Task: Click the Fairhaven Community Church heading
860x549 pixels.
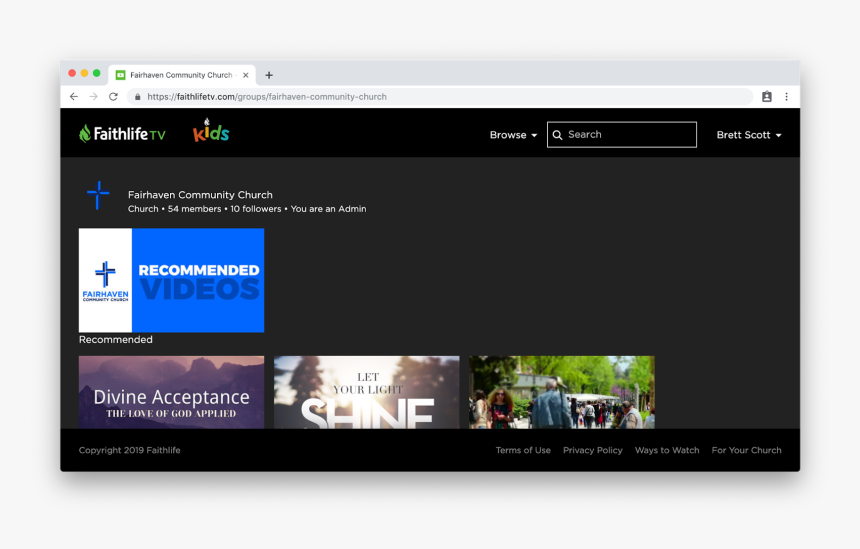Action: click(x=200, y=195)
